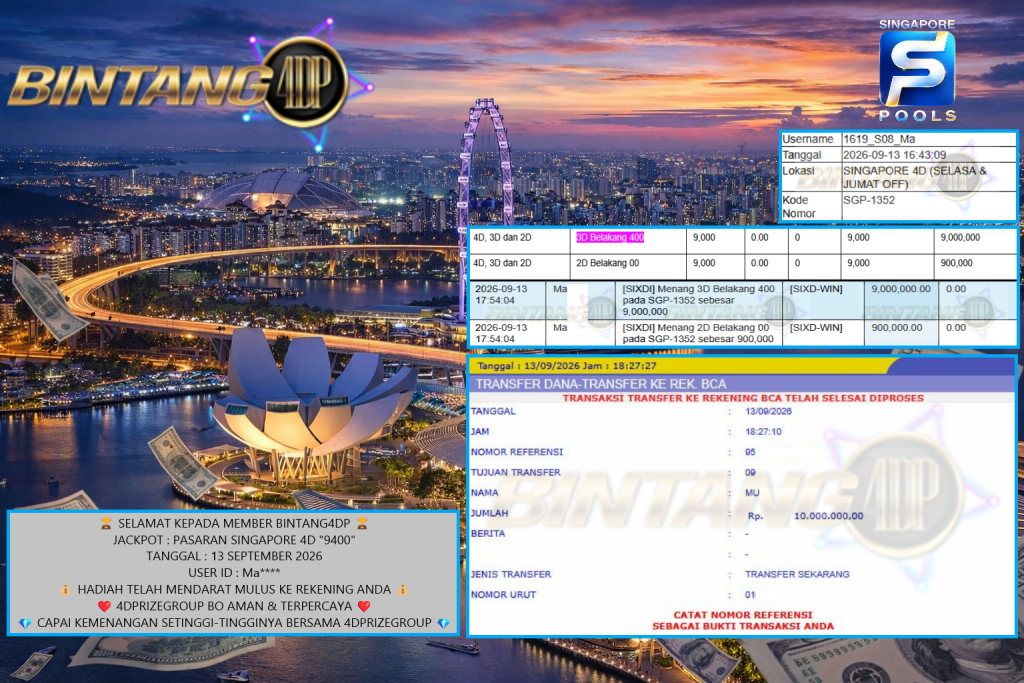Click the trophy emoji before SELAMAT KEPADA

[106, 523]
